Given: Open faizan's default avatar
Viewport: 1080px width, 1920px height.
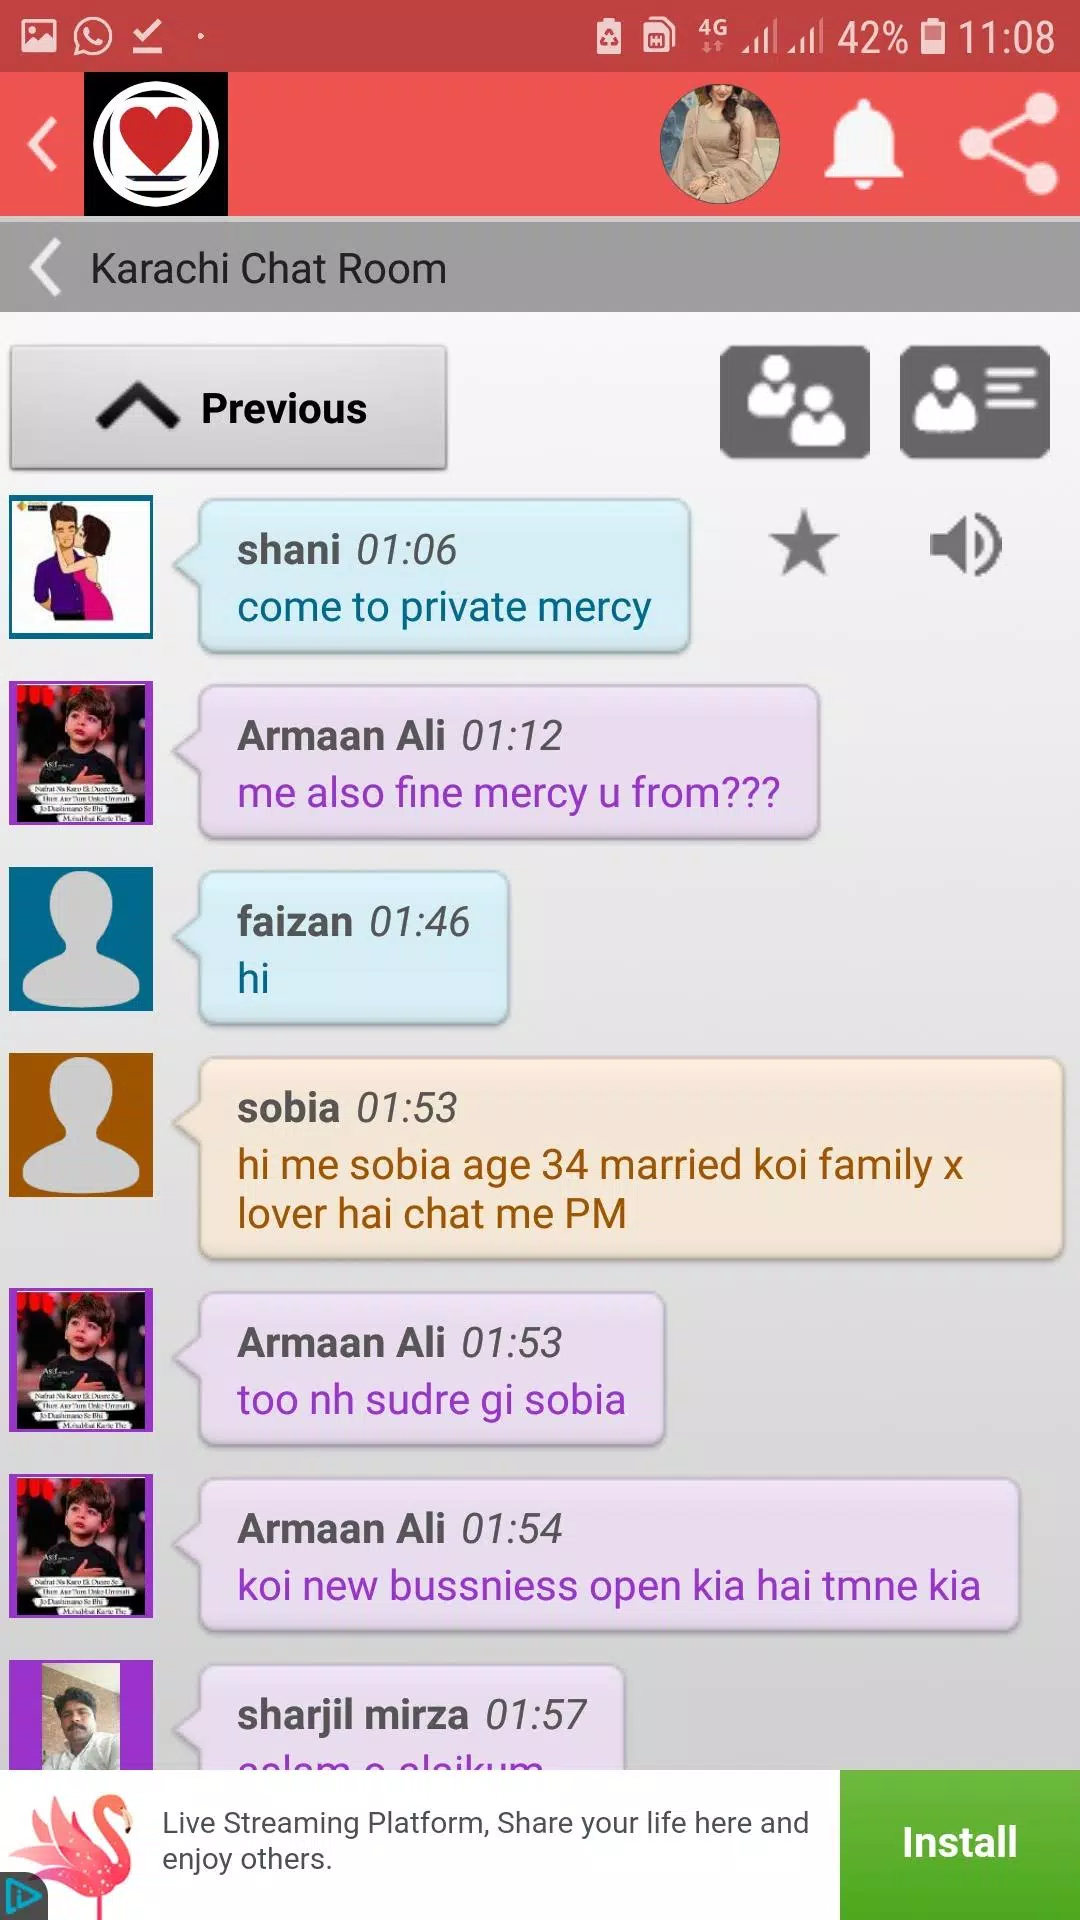Looking at the screenshot, I should 81,939.
